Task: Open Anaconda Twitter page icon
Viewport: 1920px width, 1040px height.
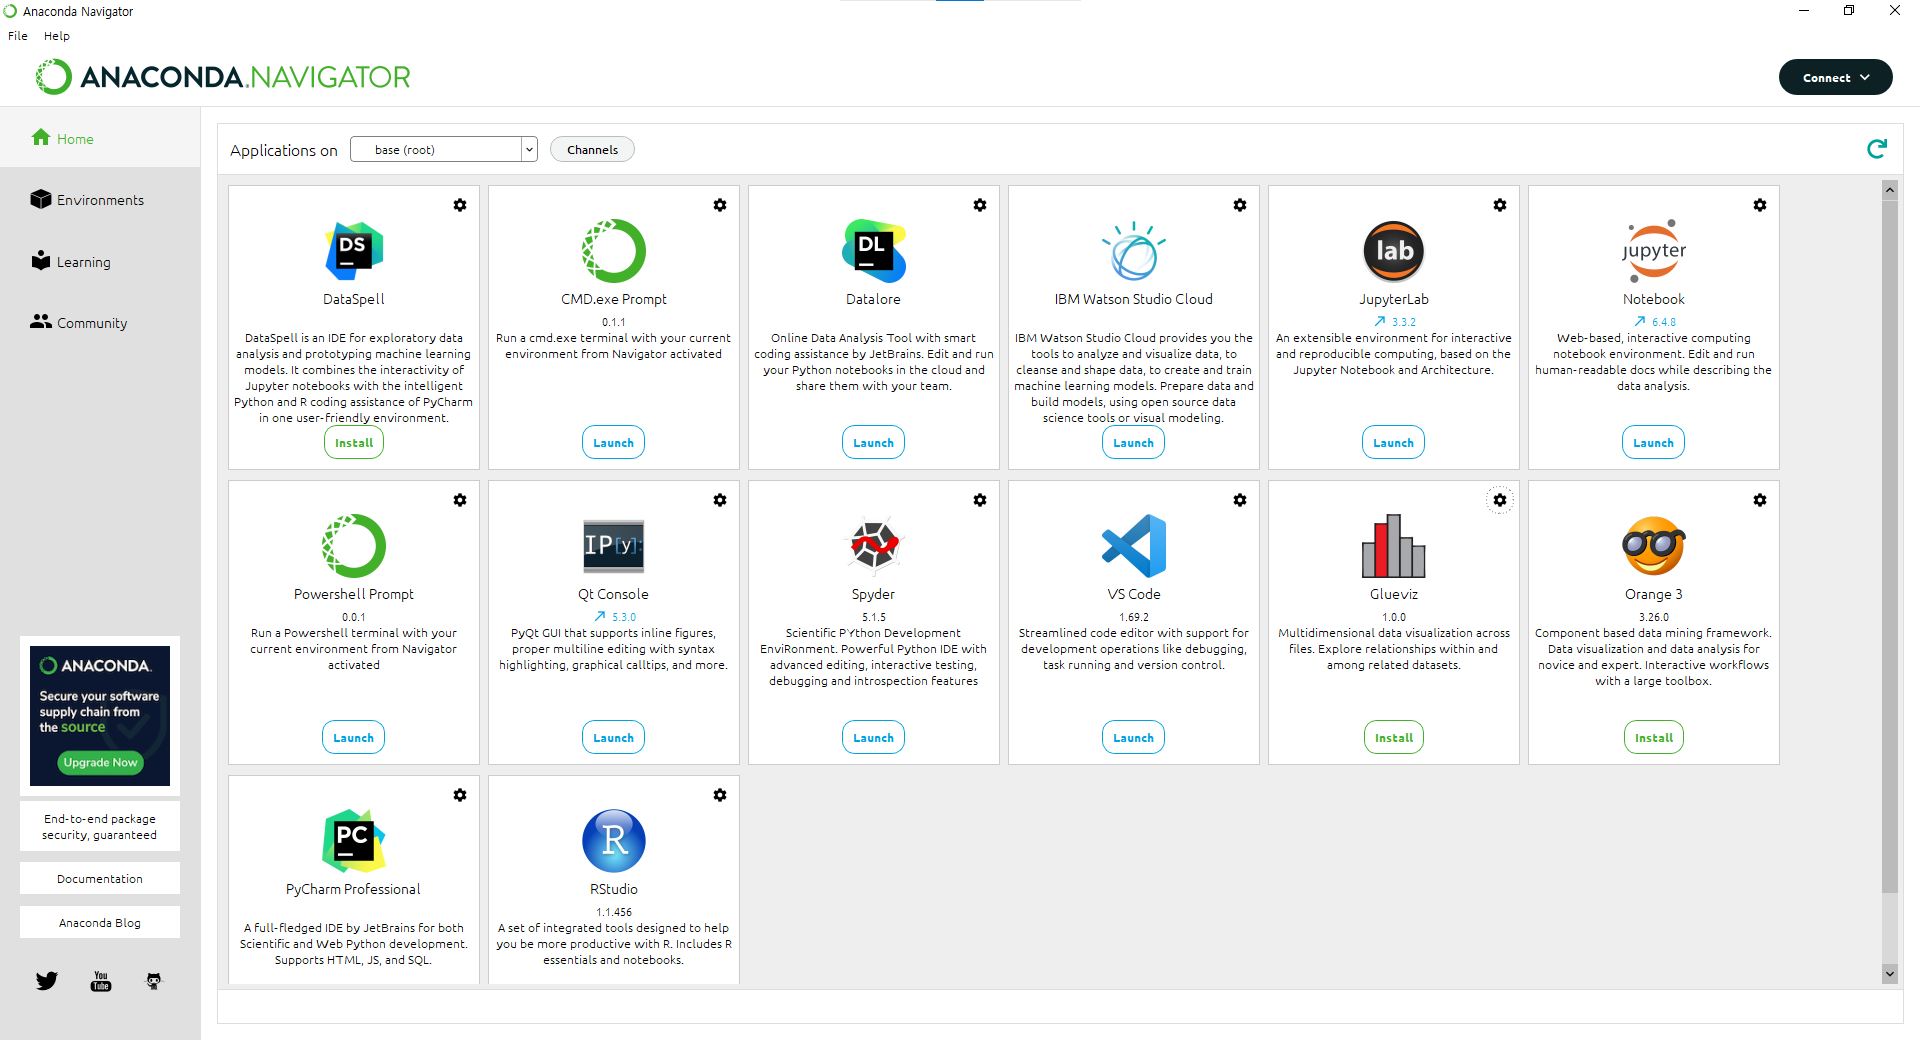Action: tap(47, 981)
